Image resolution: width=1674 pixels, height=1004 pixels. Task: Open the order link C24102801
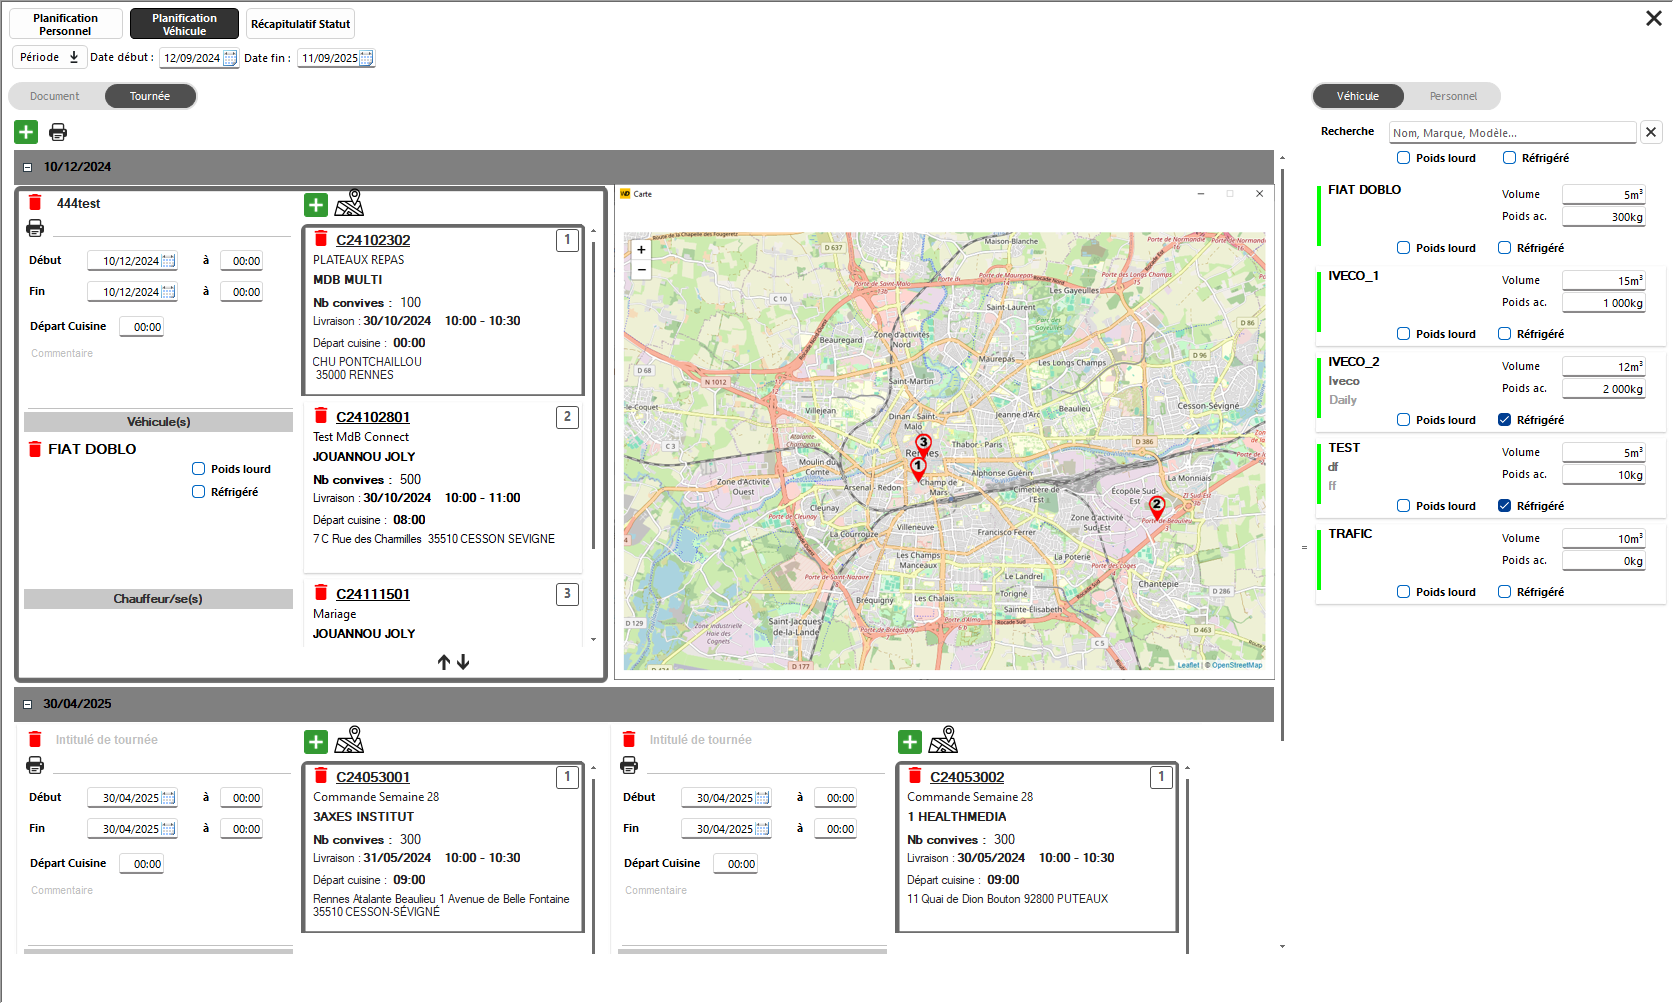point(373,417)
